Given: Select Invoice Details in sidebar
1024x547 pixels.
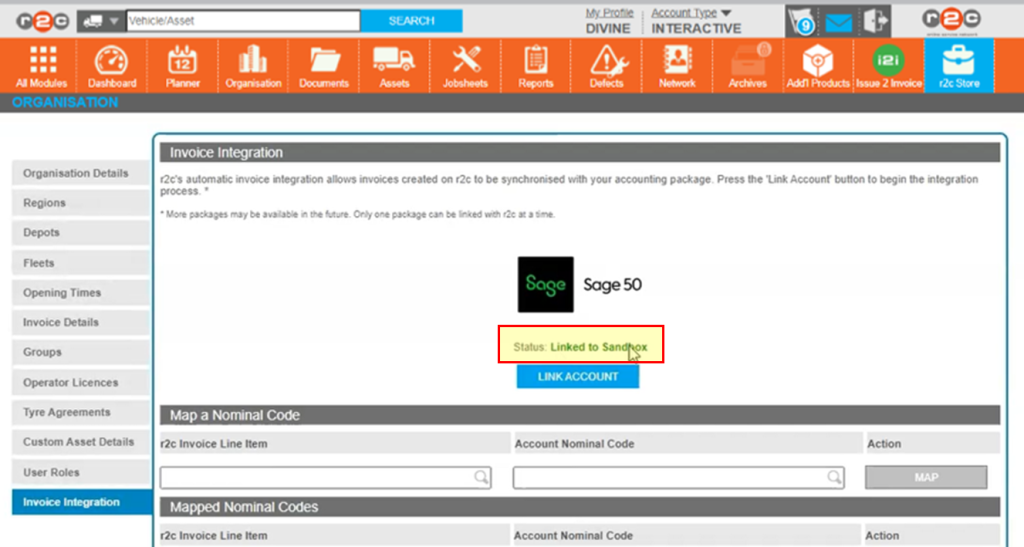Looking at the screenshot, I should 81,322.
